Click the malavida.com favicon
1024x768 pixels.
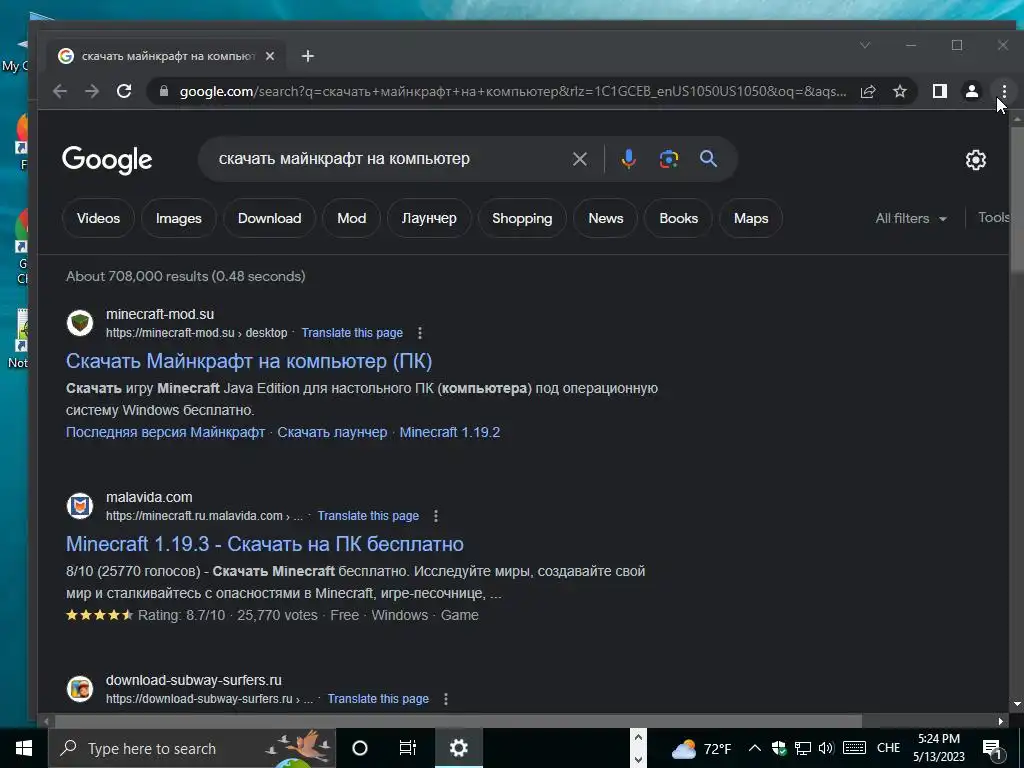(80, 506)
